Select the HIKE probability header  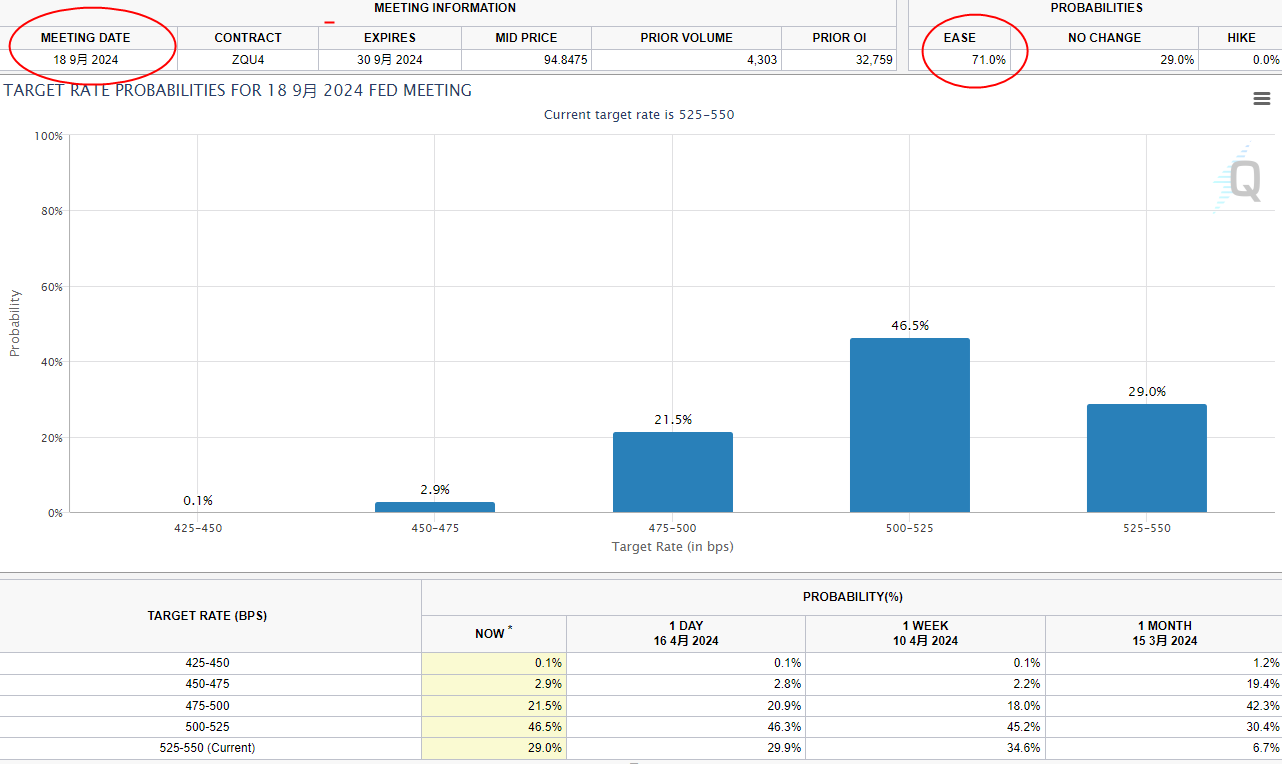coord(1241,38)
